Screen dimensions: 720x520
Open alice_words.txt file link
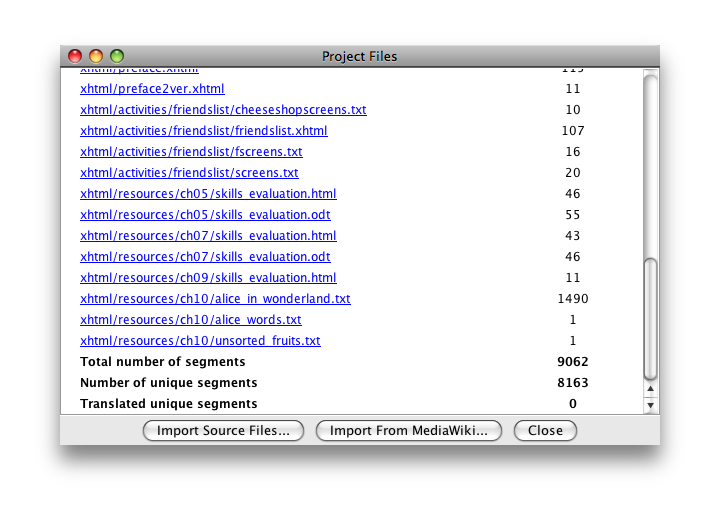click(x=190, y=320)
